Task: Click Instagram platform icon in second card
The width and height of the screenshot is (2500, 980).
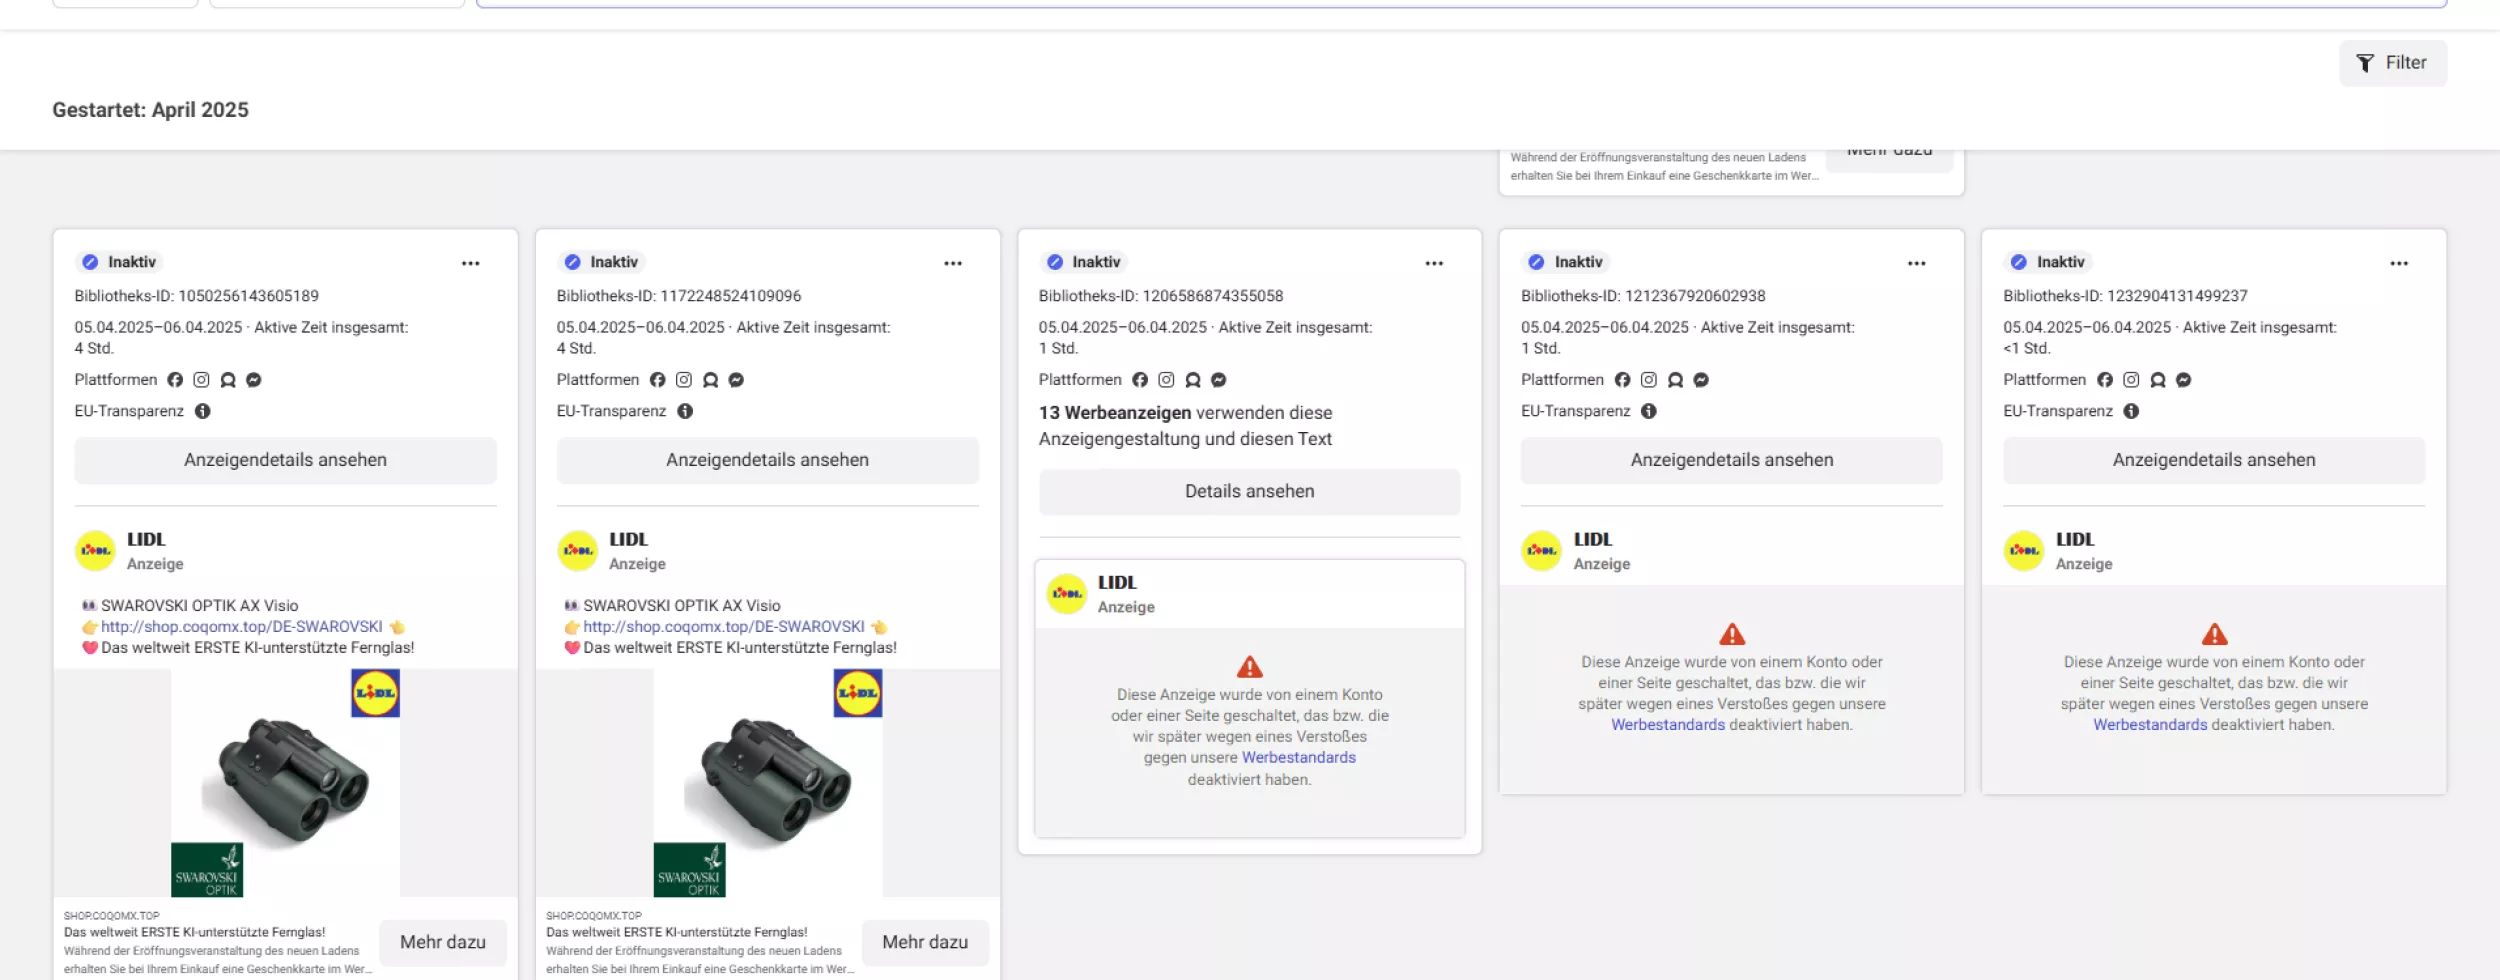Action: [684, 380]
